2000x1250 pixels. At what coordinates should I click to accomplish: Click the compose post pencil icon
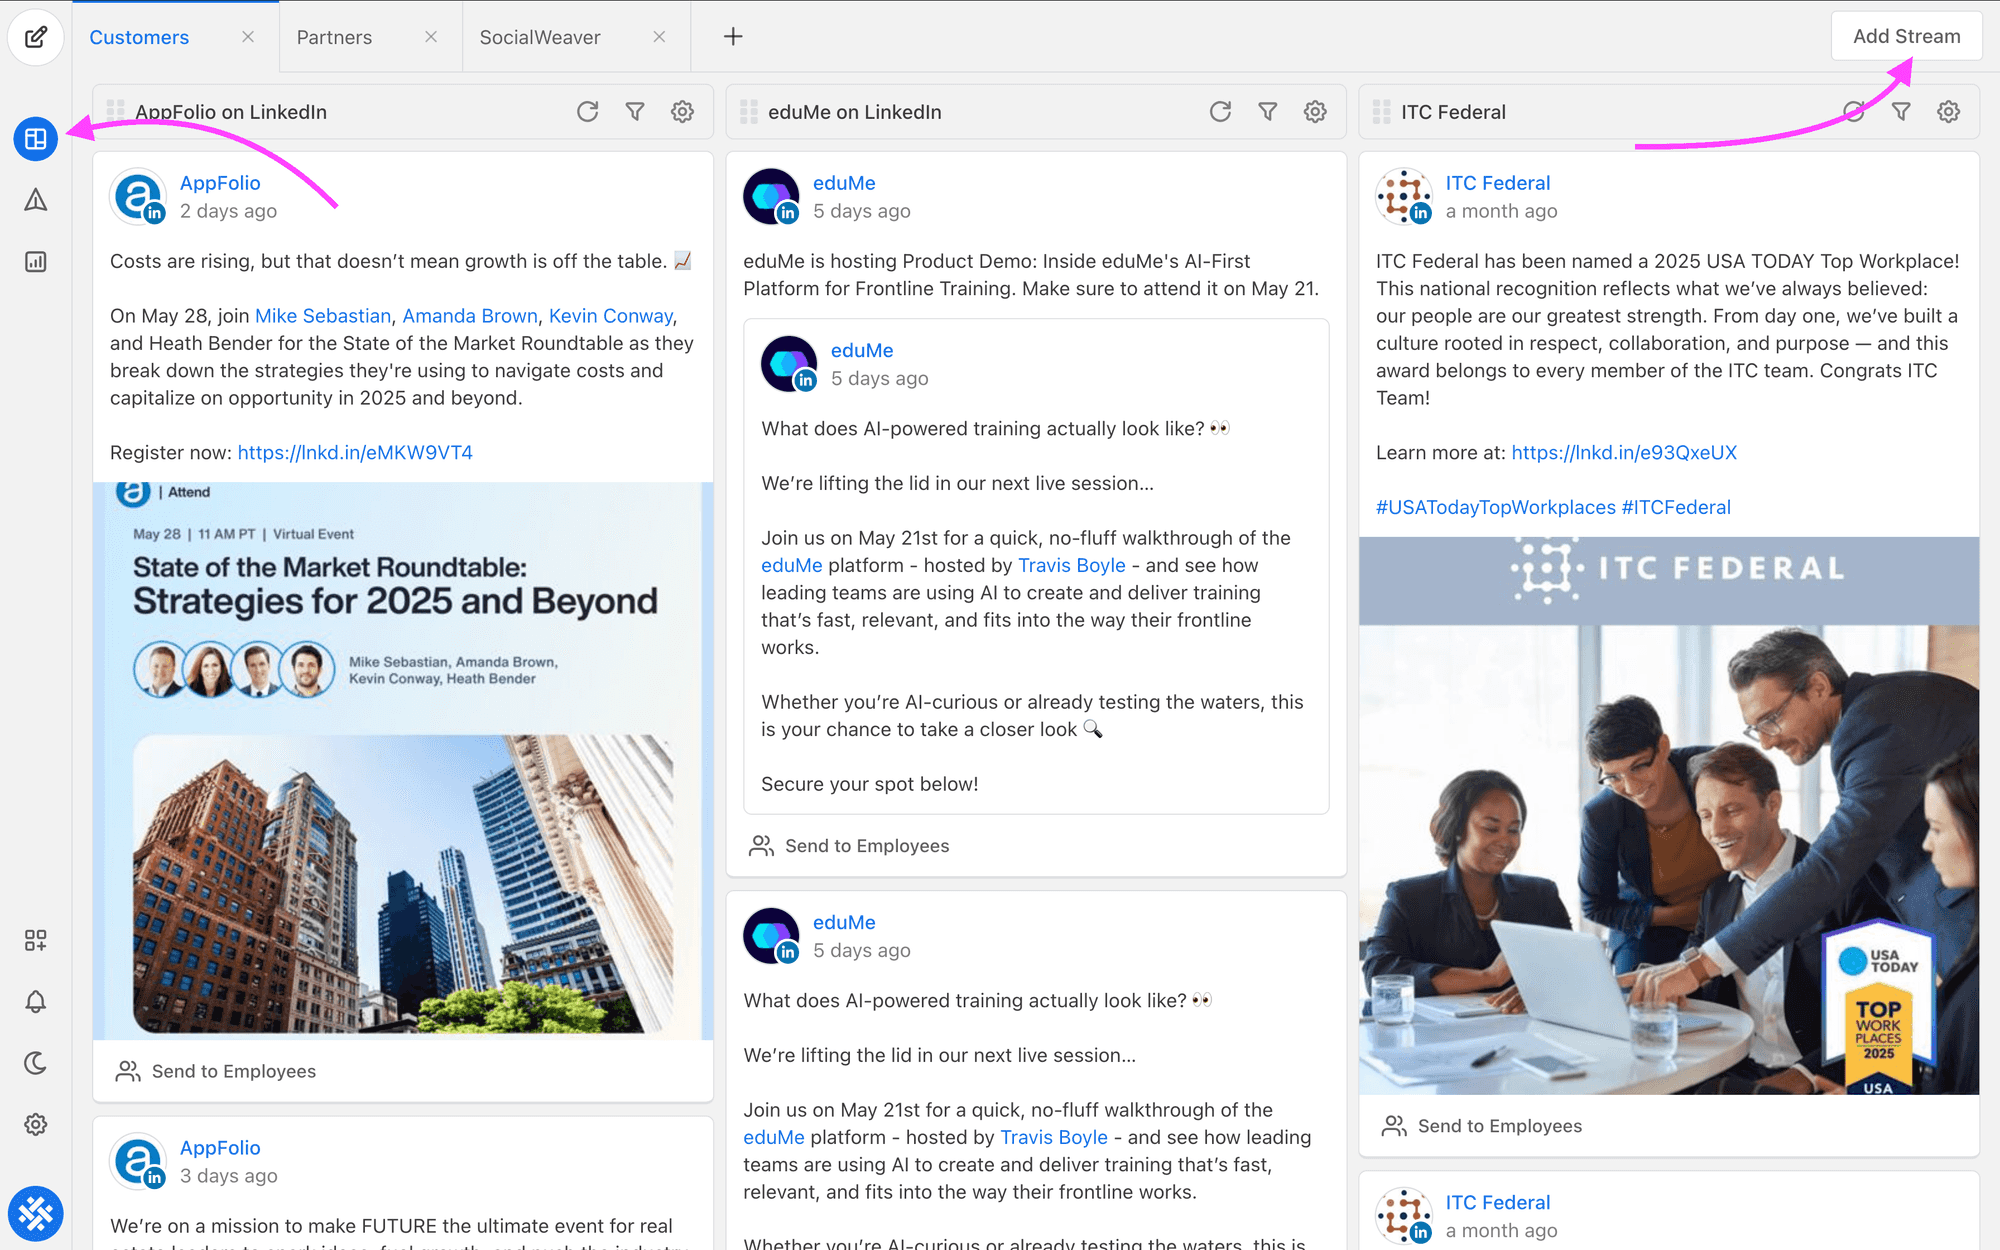[36, 37]
